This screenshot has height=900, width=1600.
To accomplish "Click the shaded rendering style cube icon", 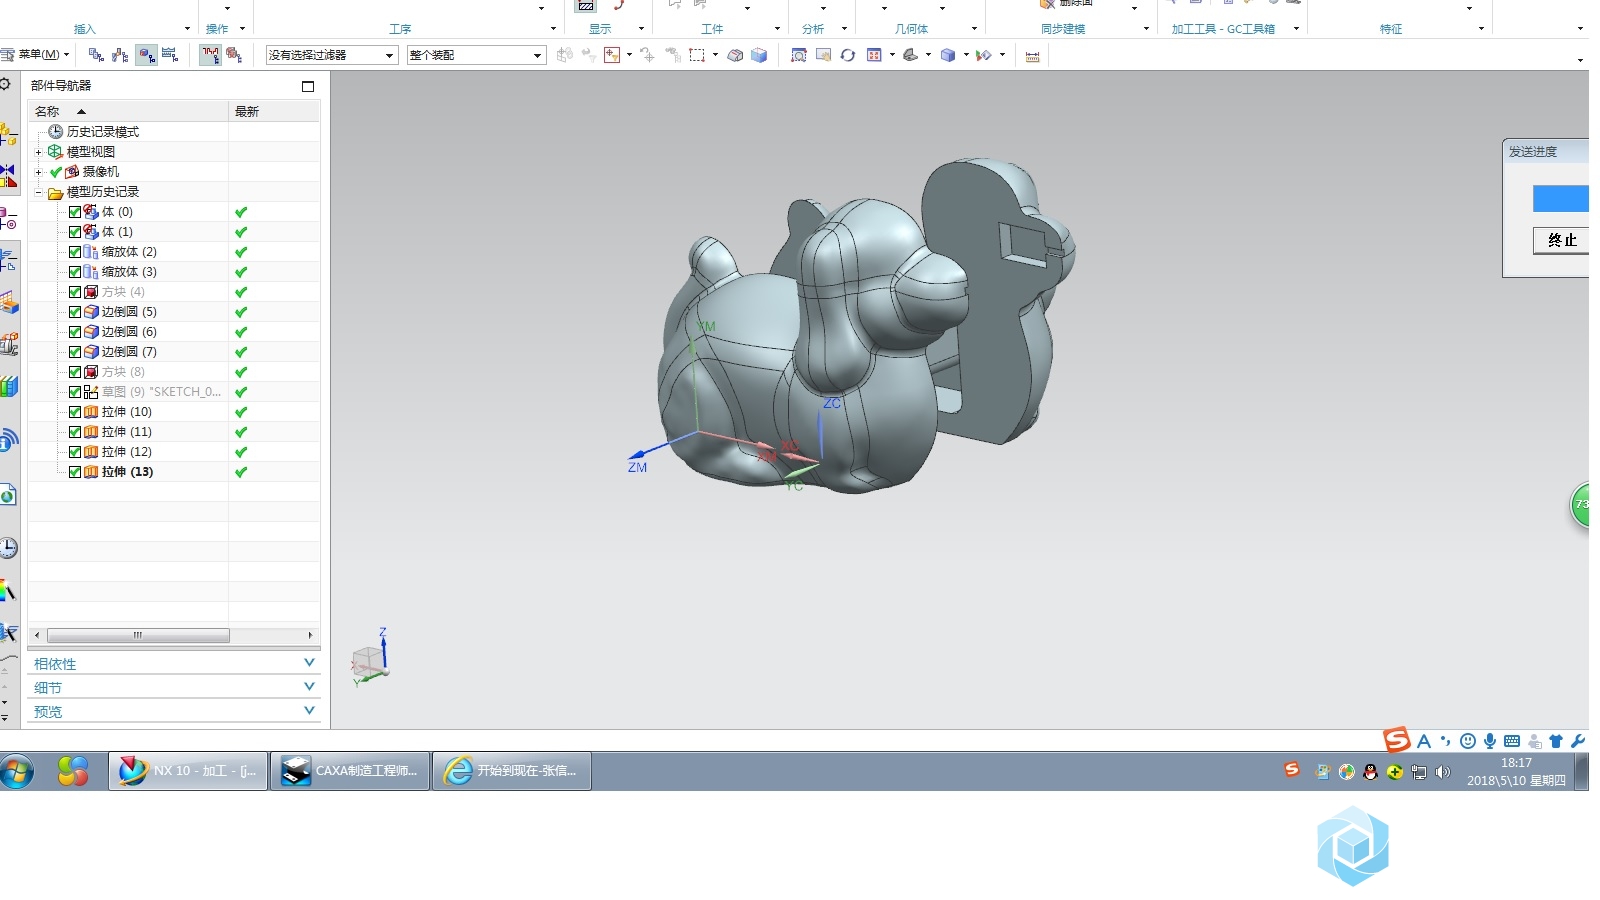I will (x=948, y=55).
